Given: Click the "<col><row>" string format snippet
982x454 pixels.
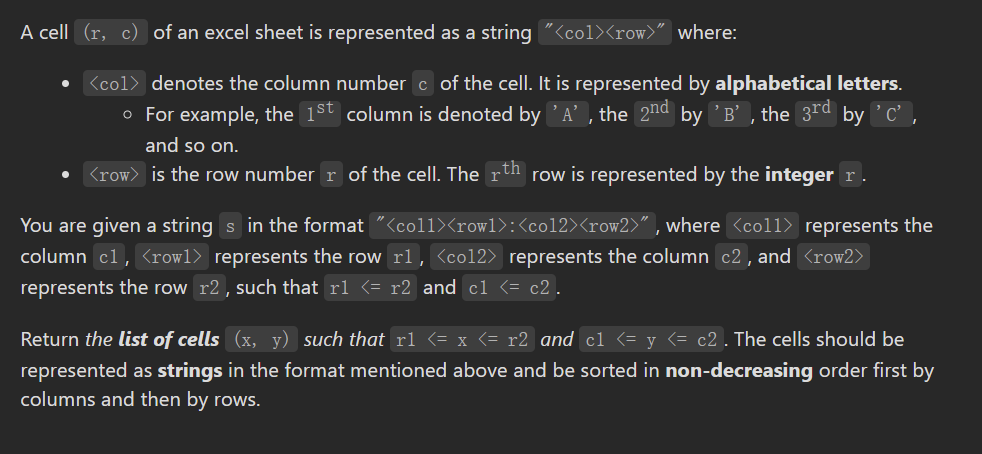Looking at the screenshot, I should [604, 33].
